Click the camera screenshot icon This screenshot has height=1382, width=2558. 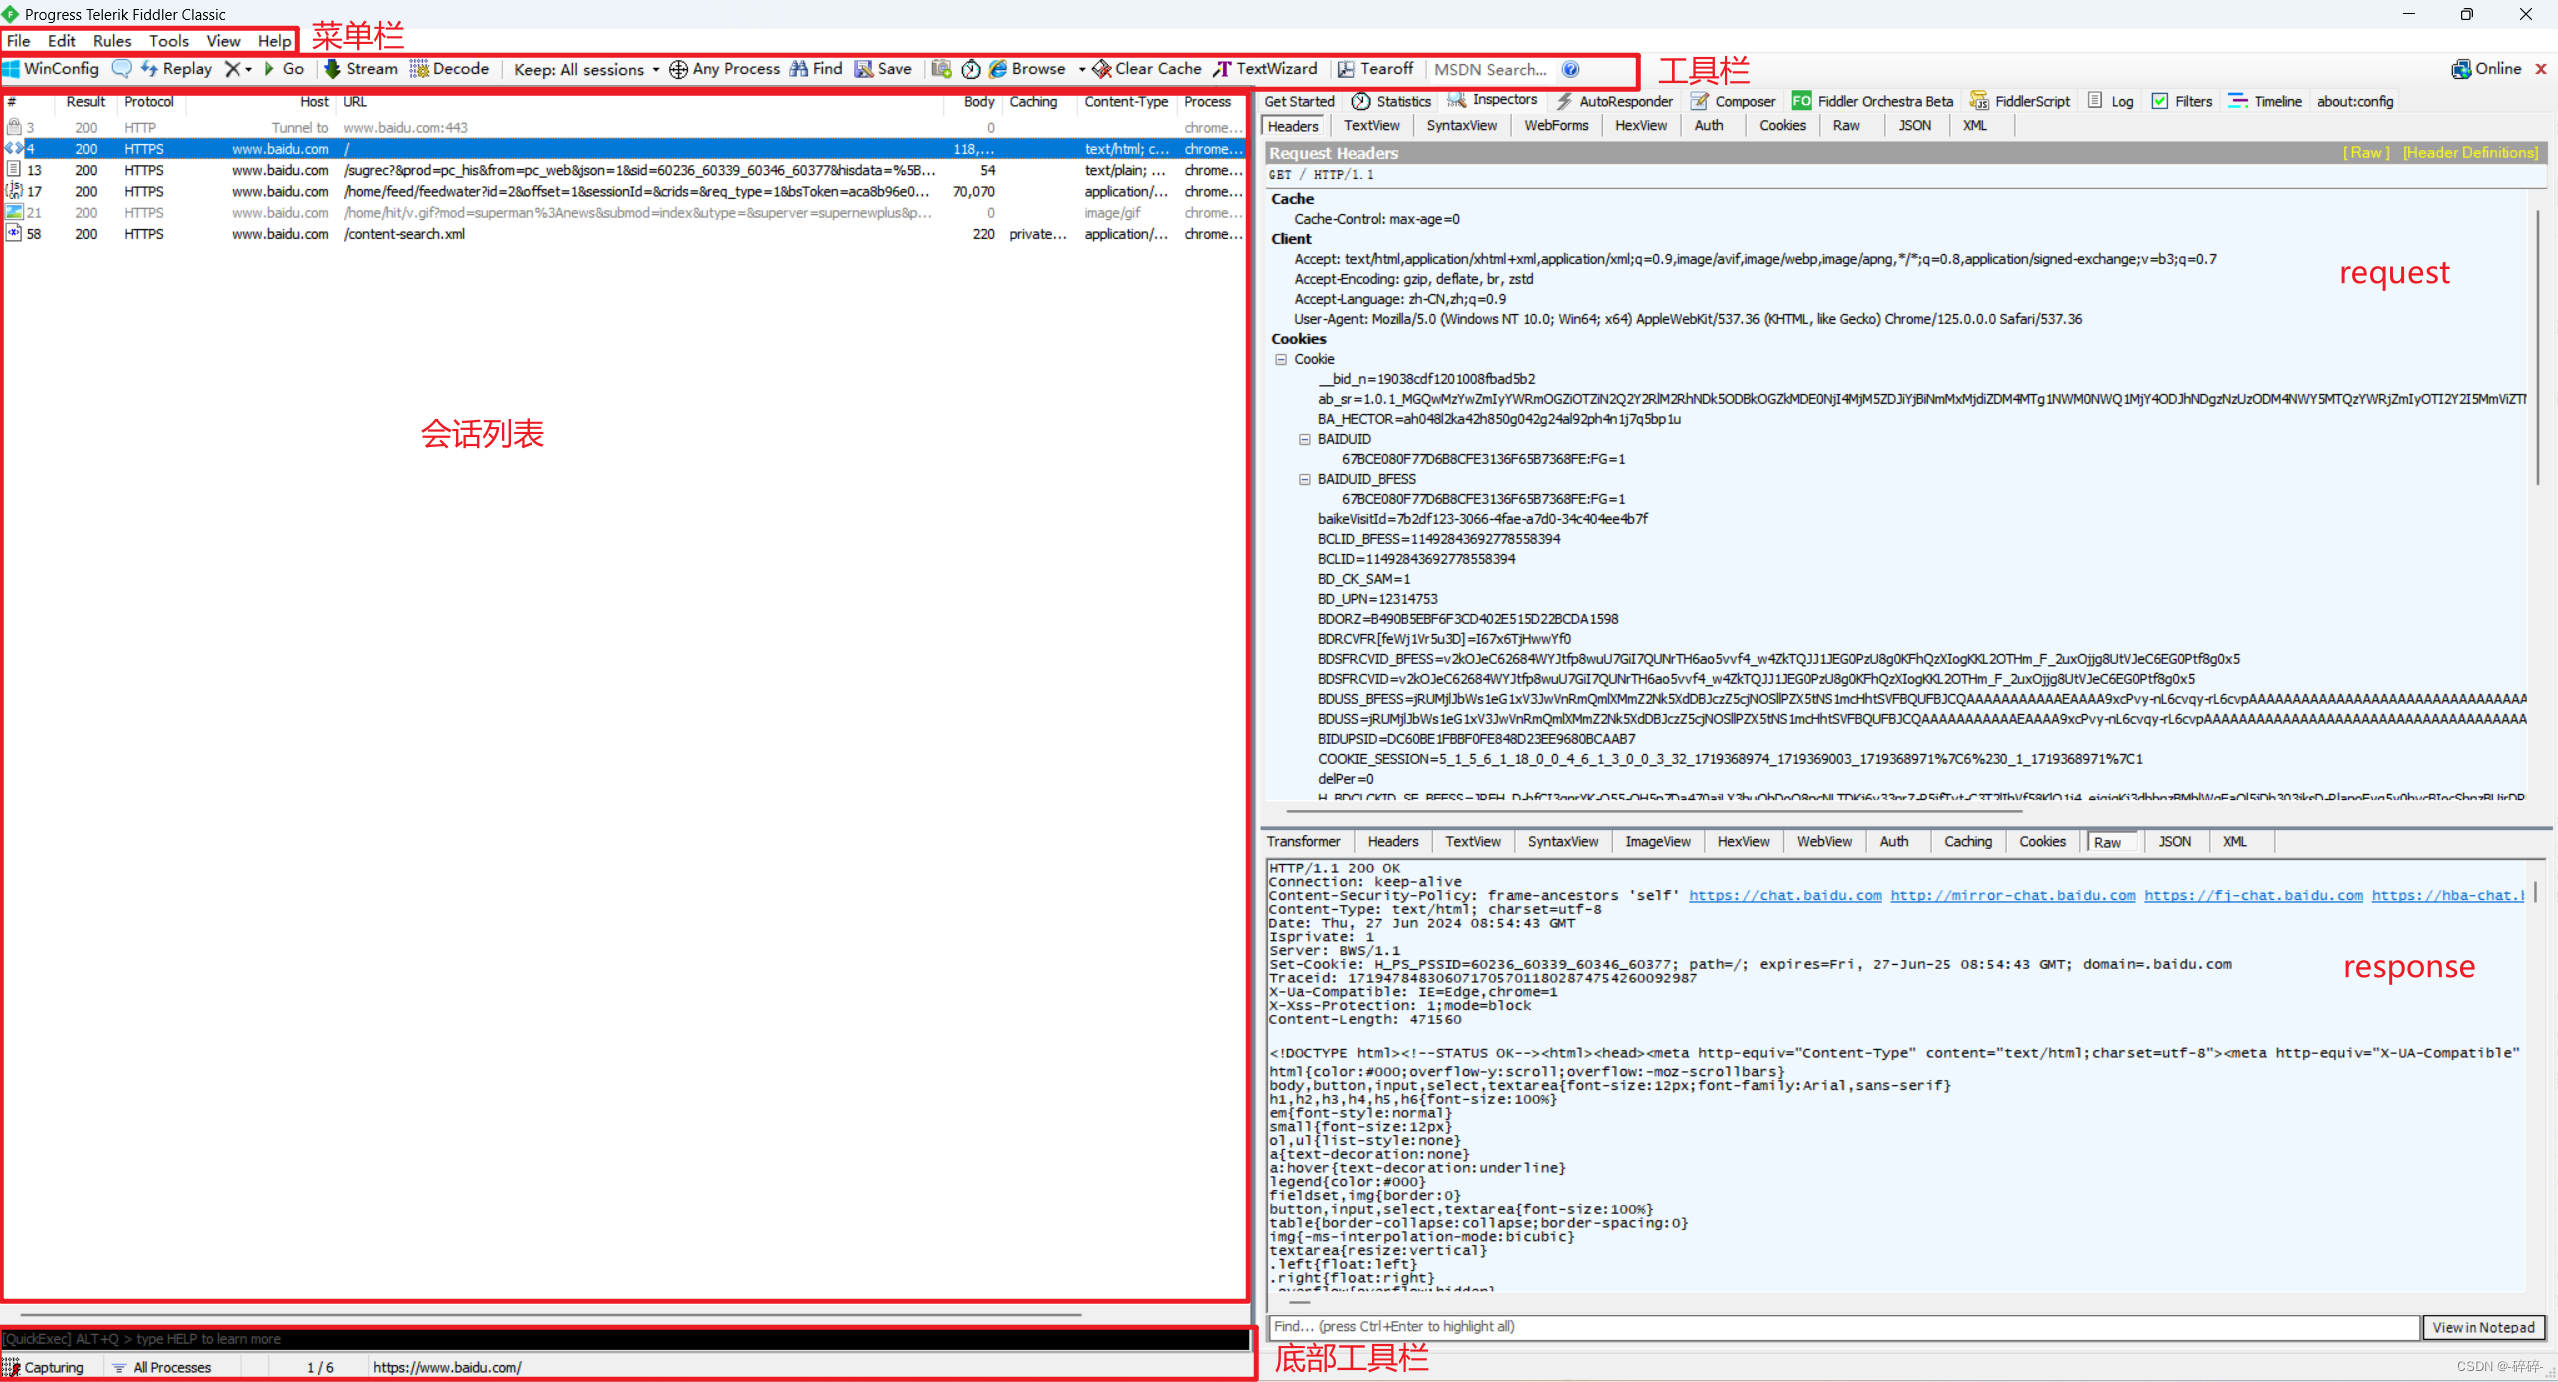coord(941,69)
